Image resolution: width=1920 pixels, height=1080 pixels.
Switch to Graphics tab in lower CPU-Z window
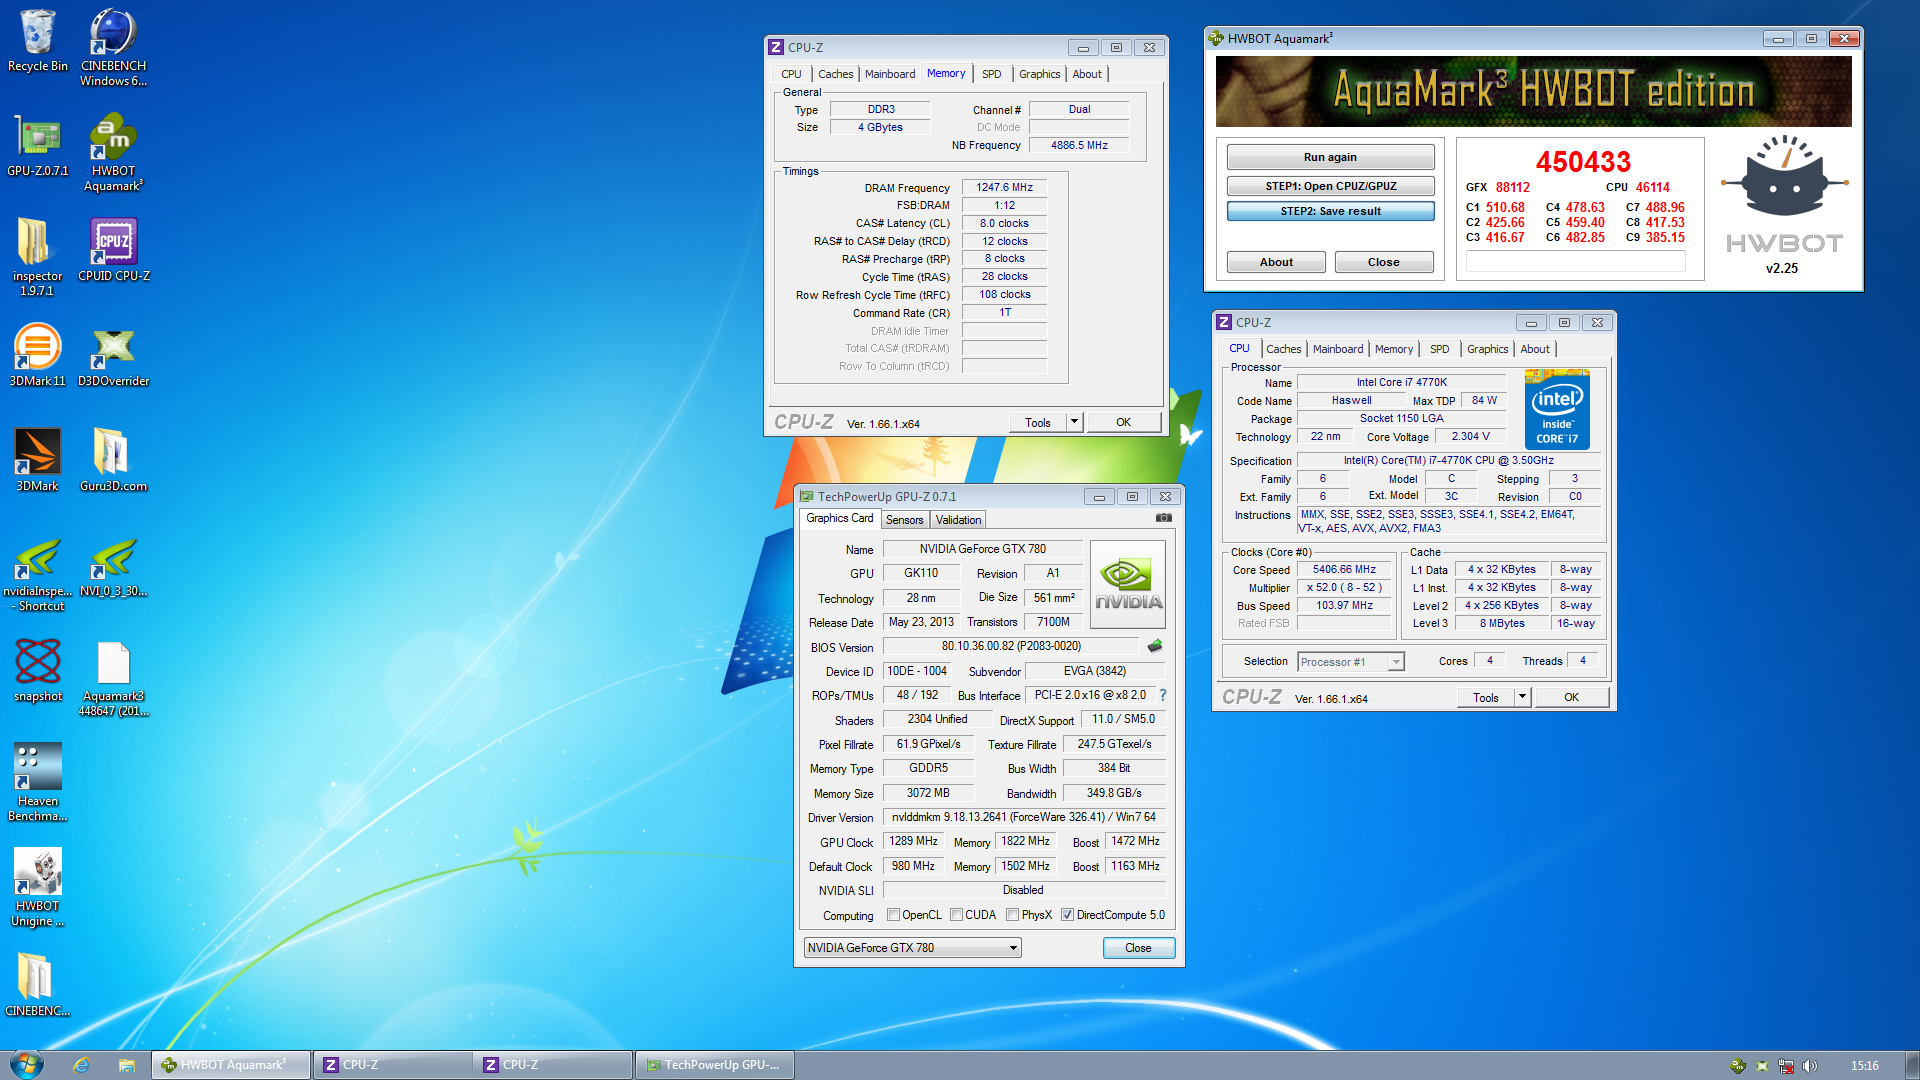[1487, 349]
